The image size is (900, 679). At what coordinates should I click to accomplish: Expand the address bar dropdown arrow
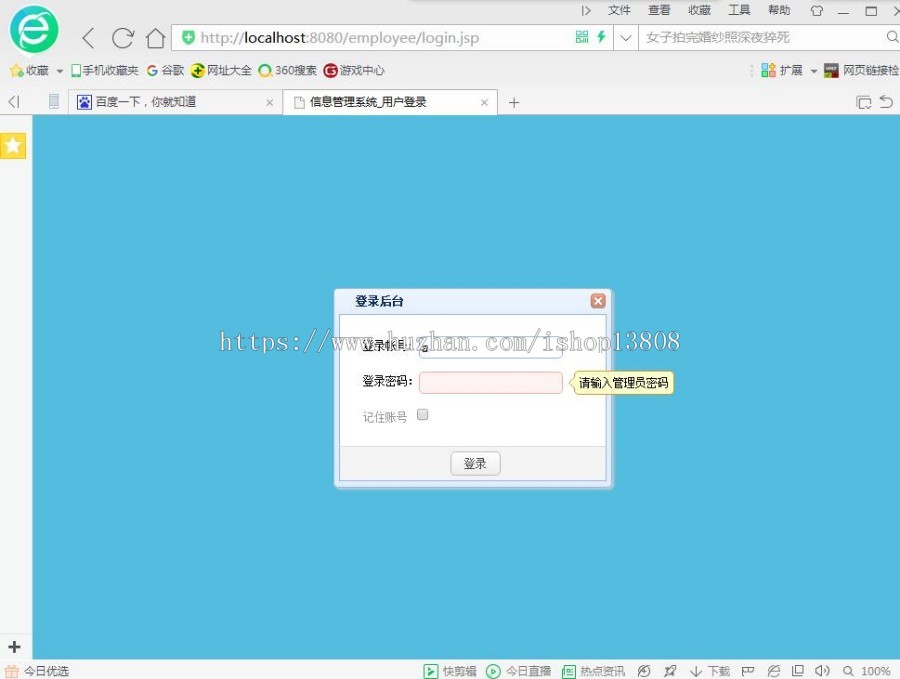(625, 37)
